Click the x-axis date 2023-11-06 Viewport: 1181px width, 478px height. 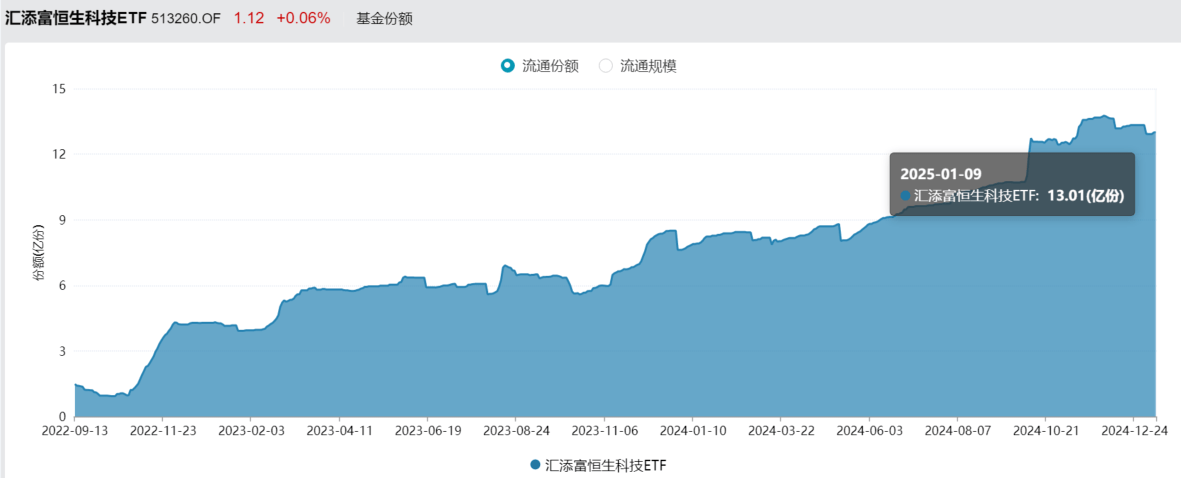(x=604, y=431)
